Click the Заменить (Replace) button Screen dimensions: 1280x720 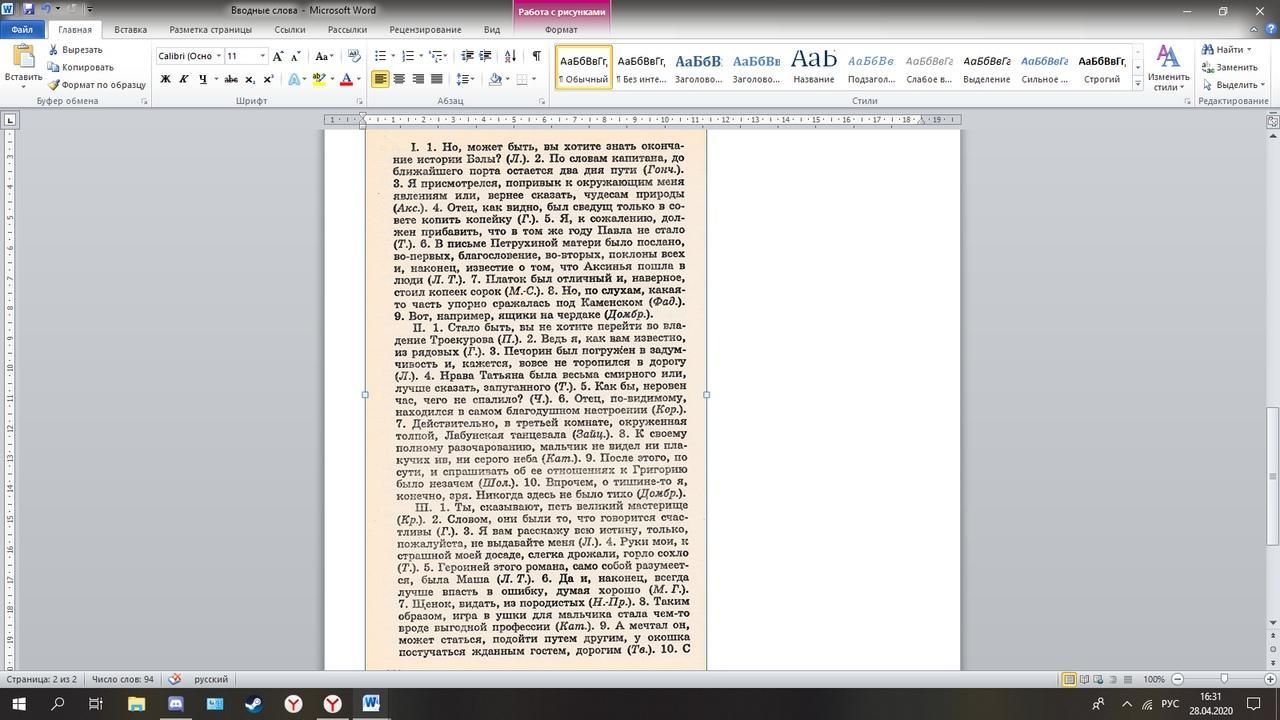click(x=1229, y=67)
